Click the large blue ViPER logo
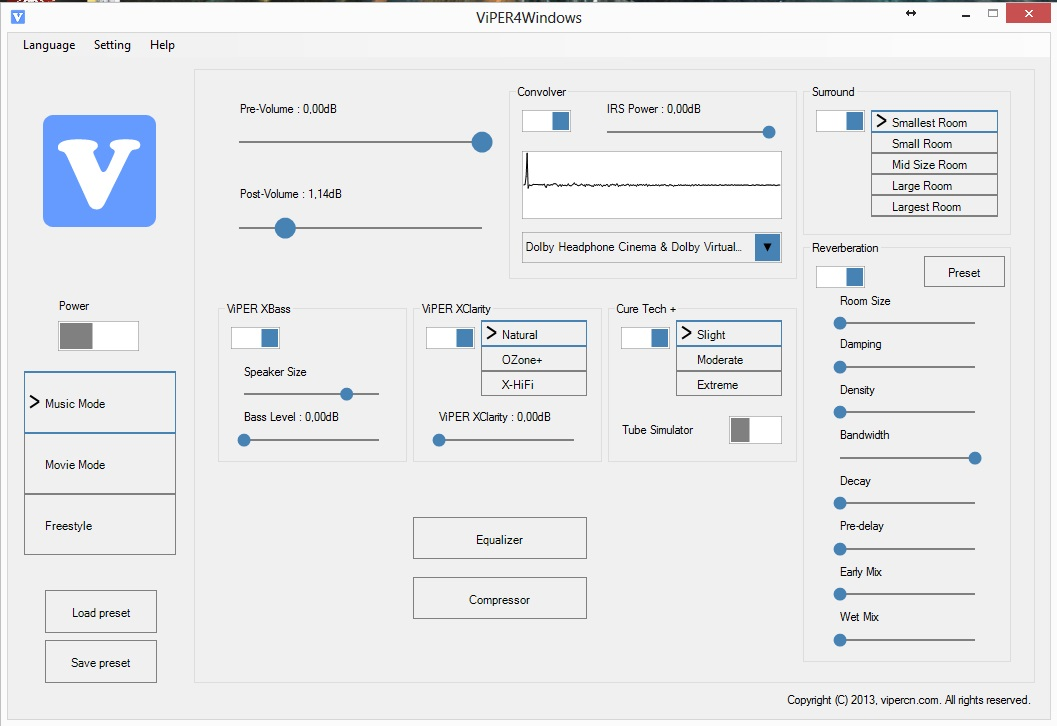1057x726 pixels. [x=100, y=171]
